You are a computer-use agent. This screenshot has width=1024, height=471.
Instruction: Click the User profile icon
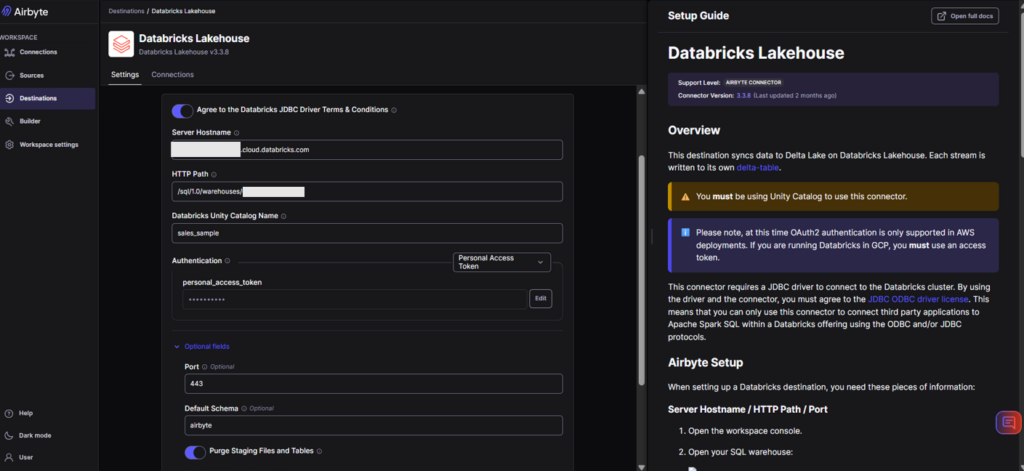tap(9, 457)
